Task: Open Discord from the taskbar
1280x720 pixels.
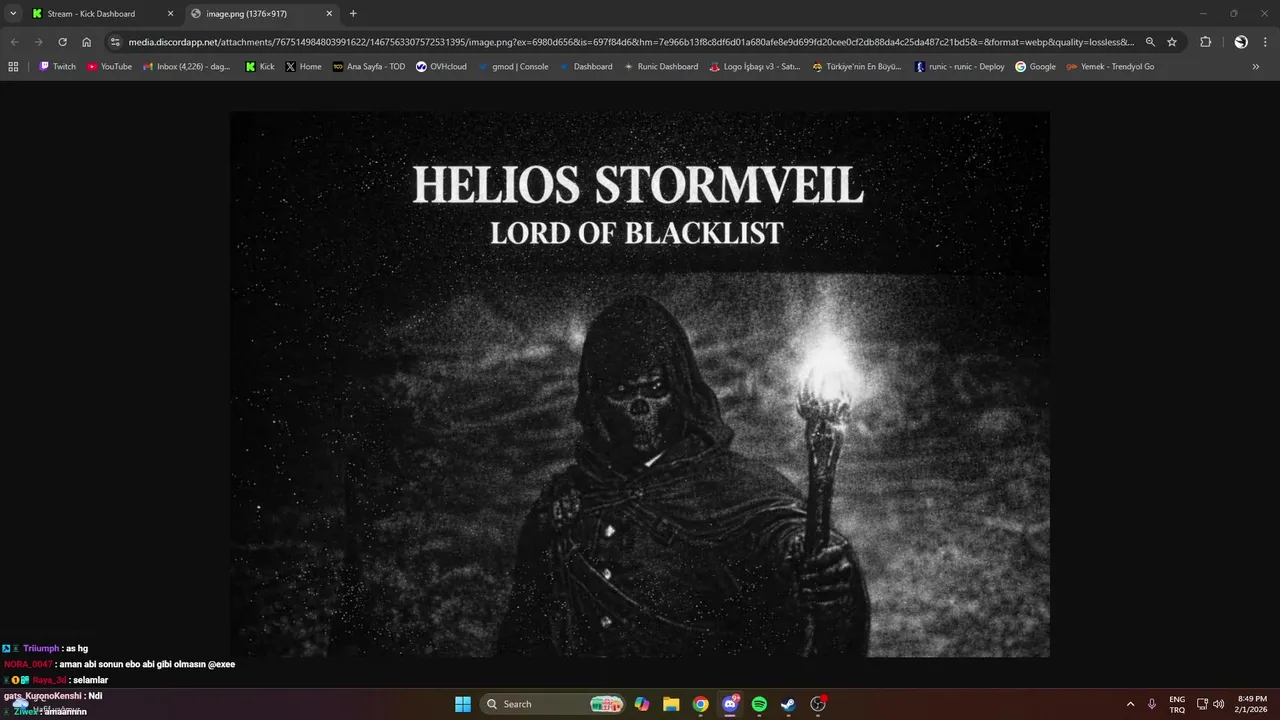Action: coord(730,704)
